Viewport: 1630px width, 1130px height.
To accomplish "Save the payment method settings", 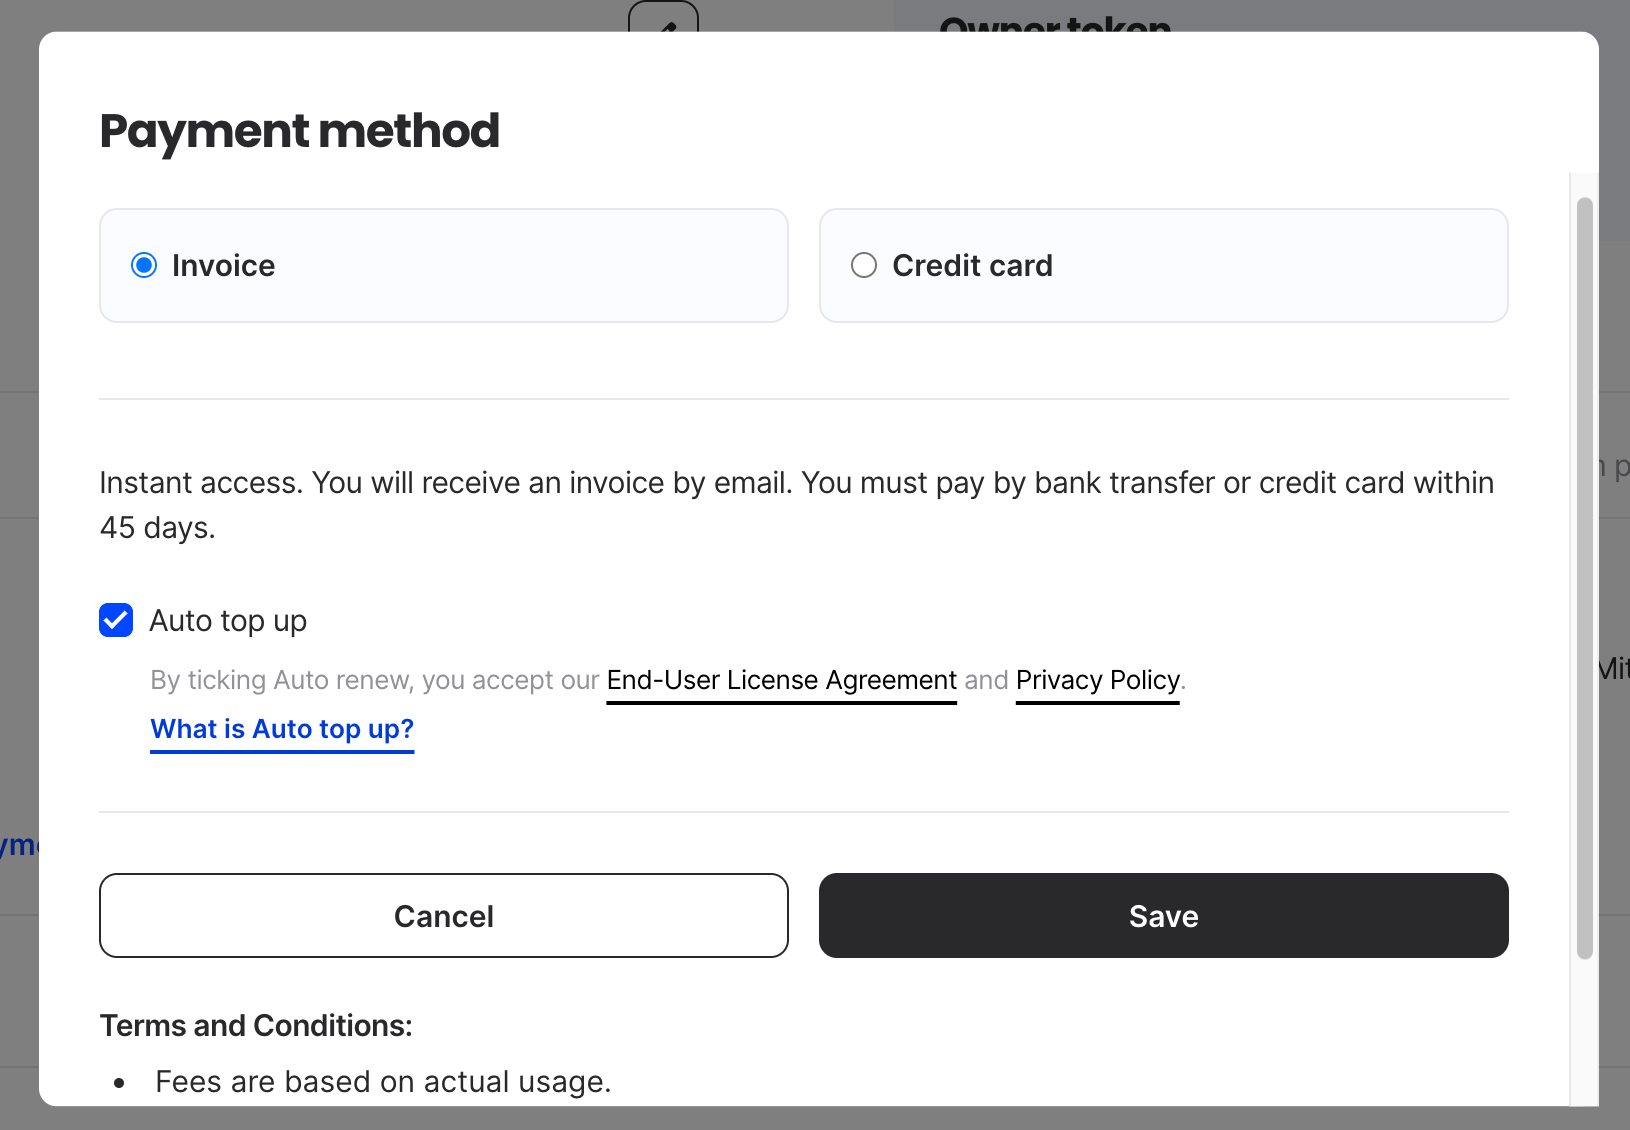I will click(1163, 915).
